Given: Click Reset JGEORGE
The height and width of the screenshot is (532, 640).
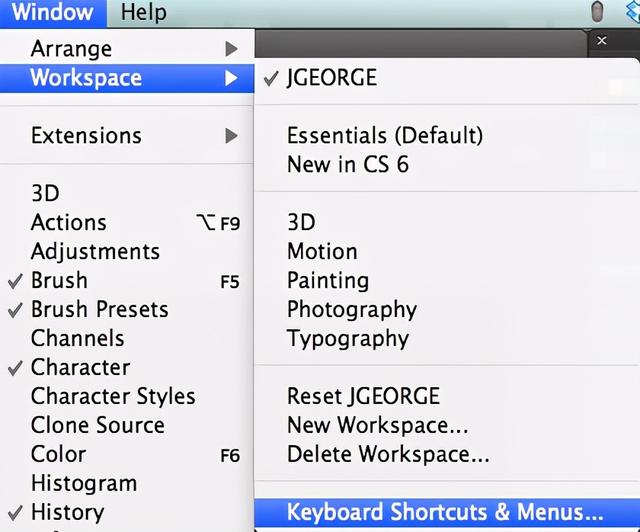Looking at the screenshot, I should point(363,397).
